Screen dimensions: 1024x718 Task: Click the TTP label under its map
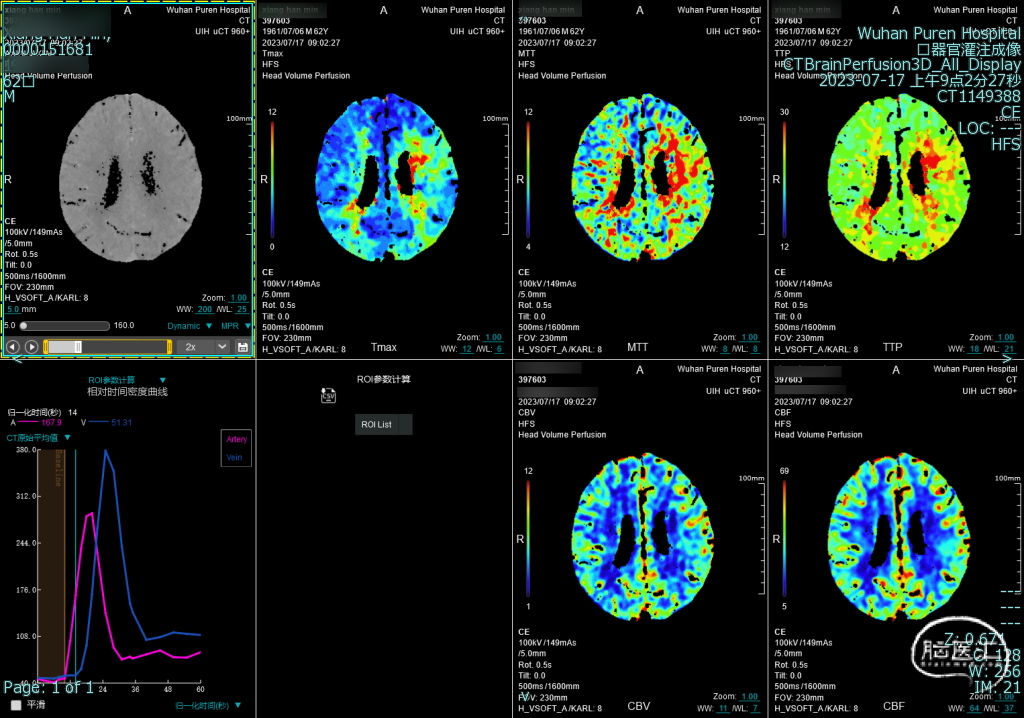(x=893, y=348)
